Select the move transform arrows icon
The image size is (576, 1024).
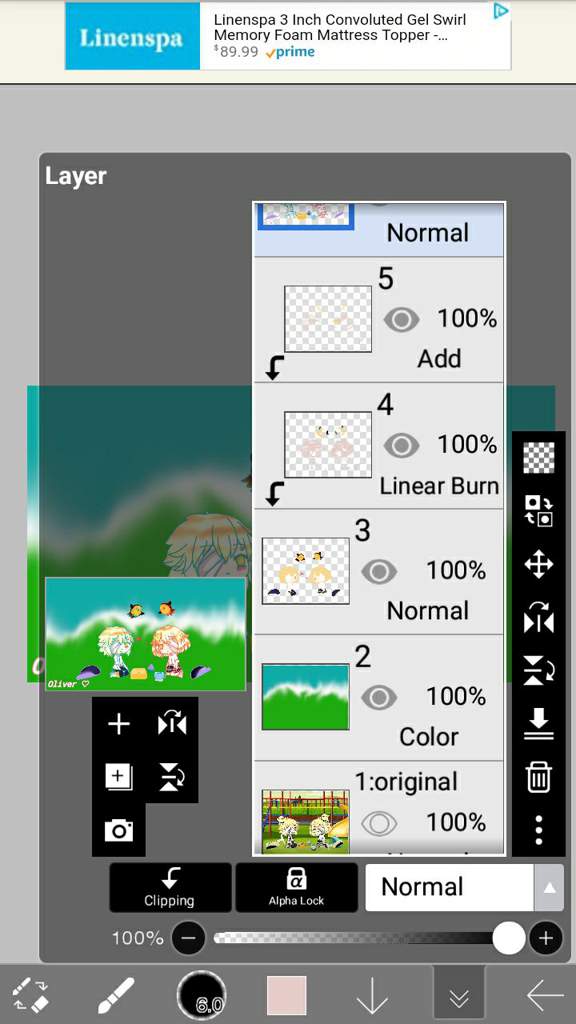[x=538, y=564]
